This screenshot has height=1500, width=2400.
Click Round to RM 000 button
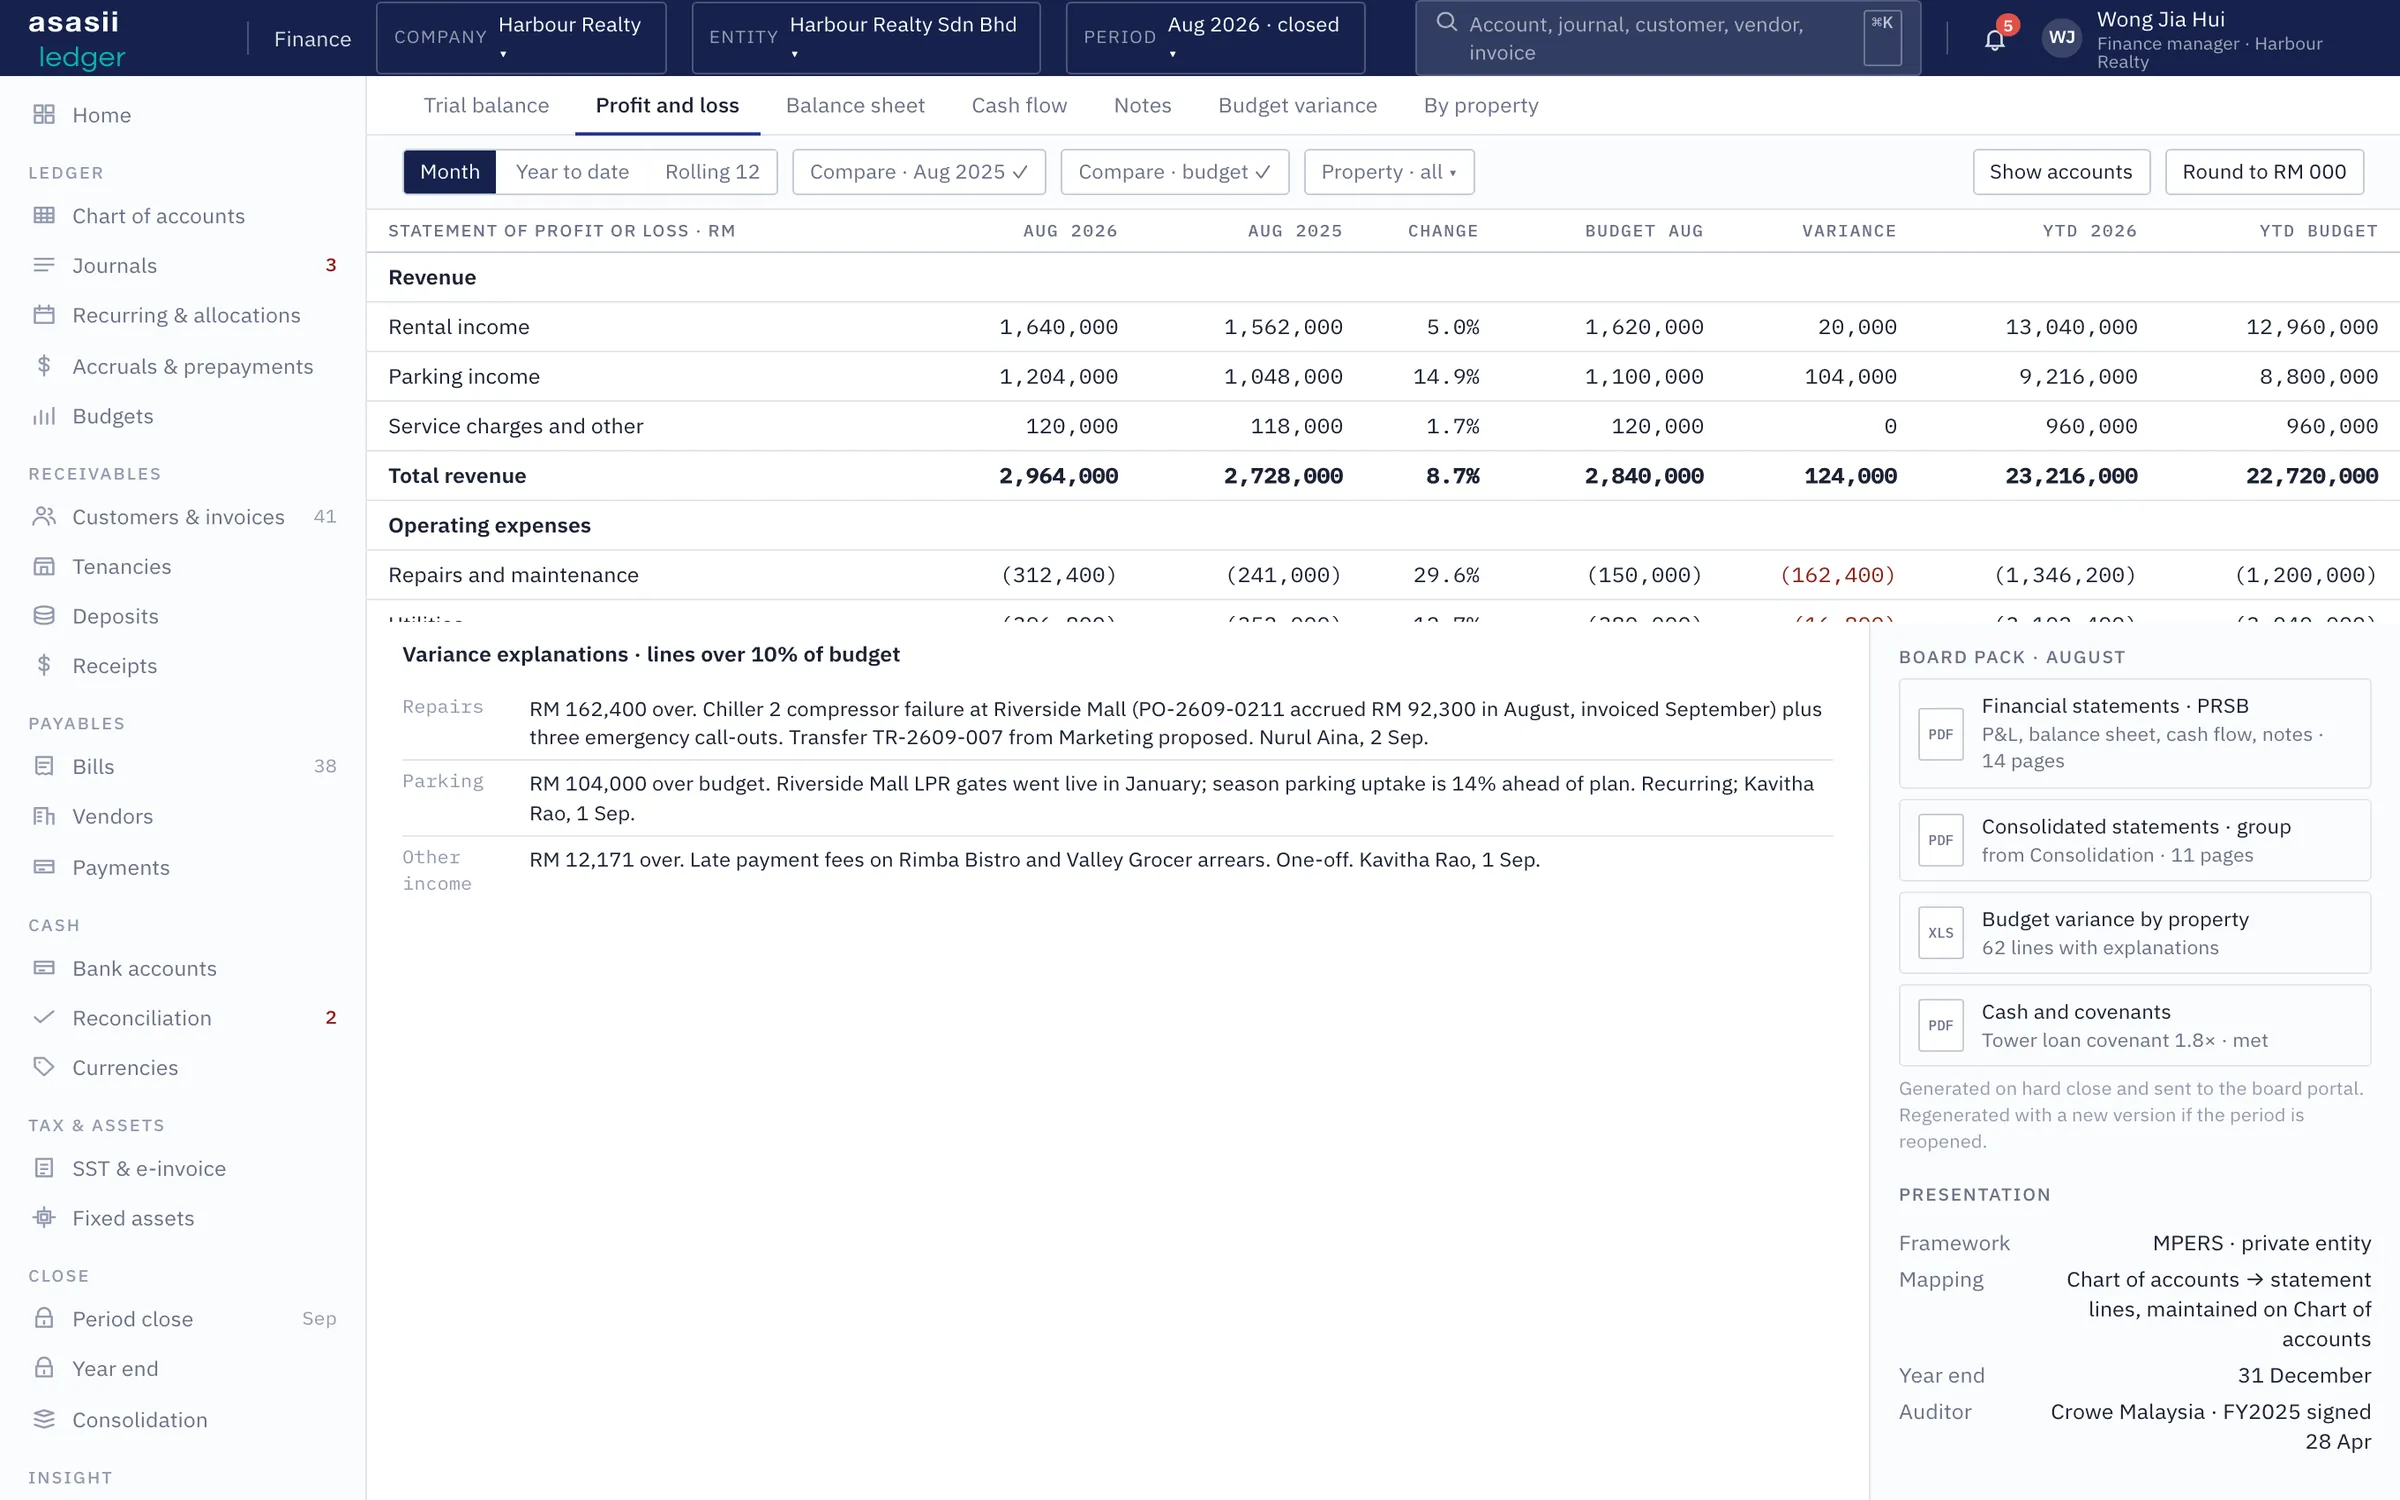2264,172
